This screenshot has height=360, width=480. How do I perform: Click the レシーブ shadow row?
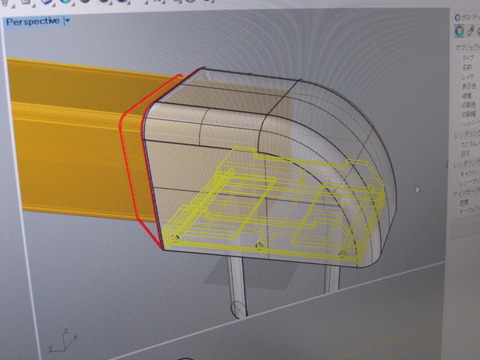tap(469, 183)
